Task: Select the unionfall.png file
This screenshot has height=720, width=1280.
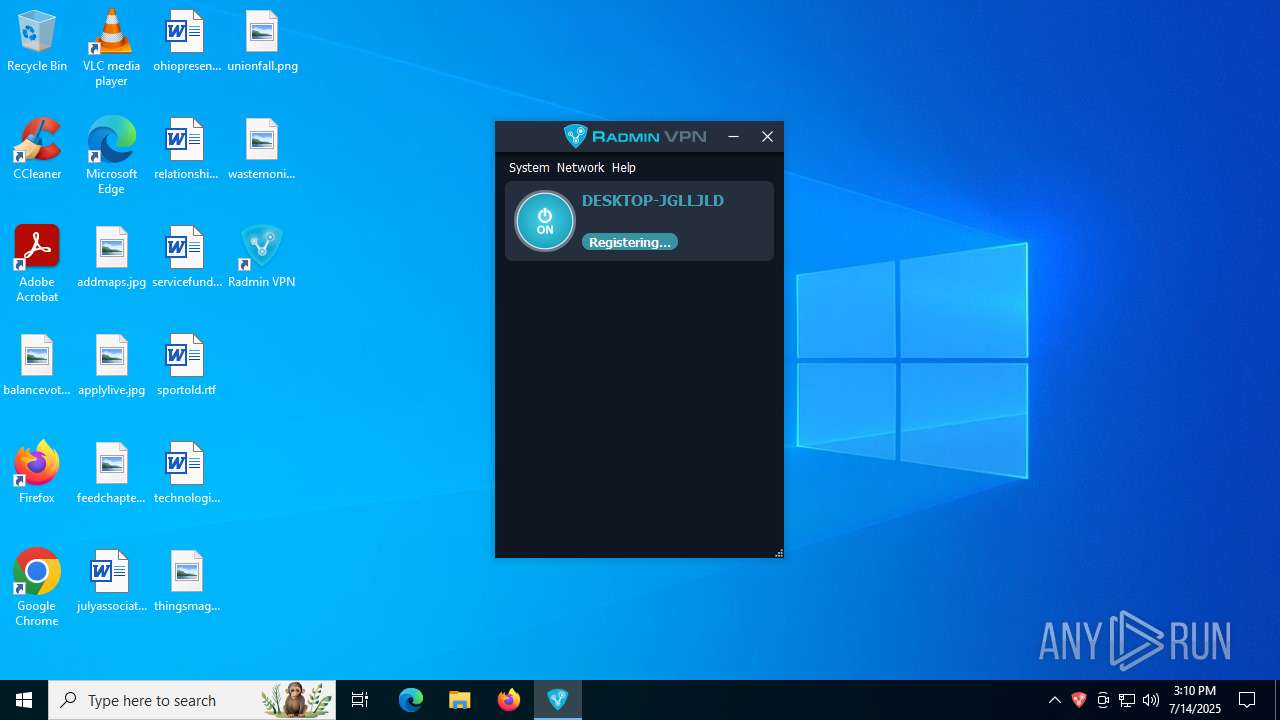Action: [262, 42]
